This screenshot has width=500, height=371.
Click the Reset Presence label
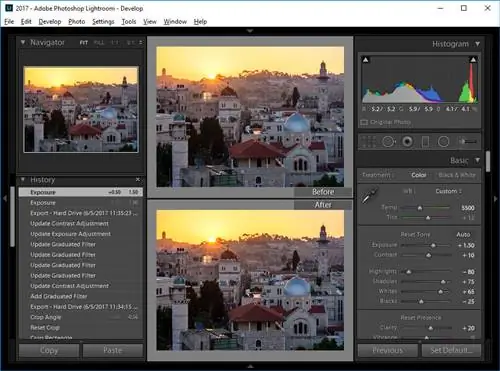[x=421, y=318]
